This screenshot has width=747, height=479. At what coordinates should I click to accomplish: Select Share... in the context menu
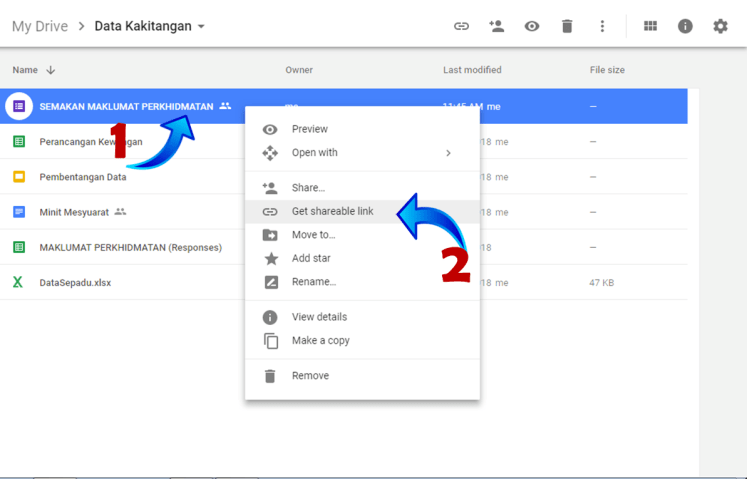[308, 188]
